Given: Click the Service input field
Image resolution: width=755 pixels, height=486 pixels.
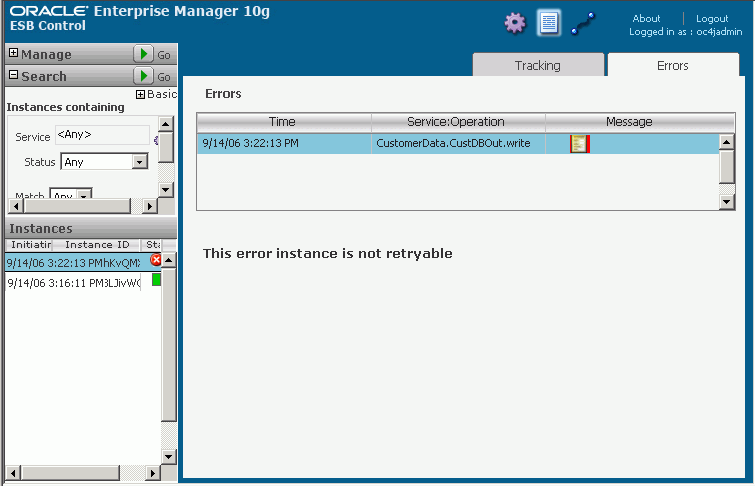Looking at the screenshot, I should (x=103, y=135).
